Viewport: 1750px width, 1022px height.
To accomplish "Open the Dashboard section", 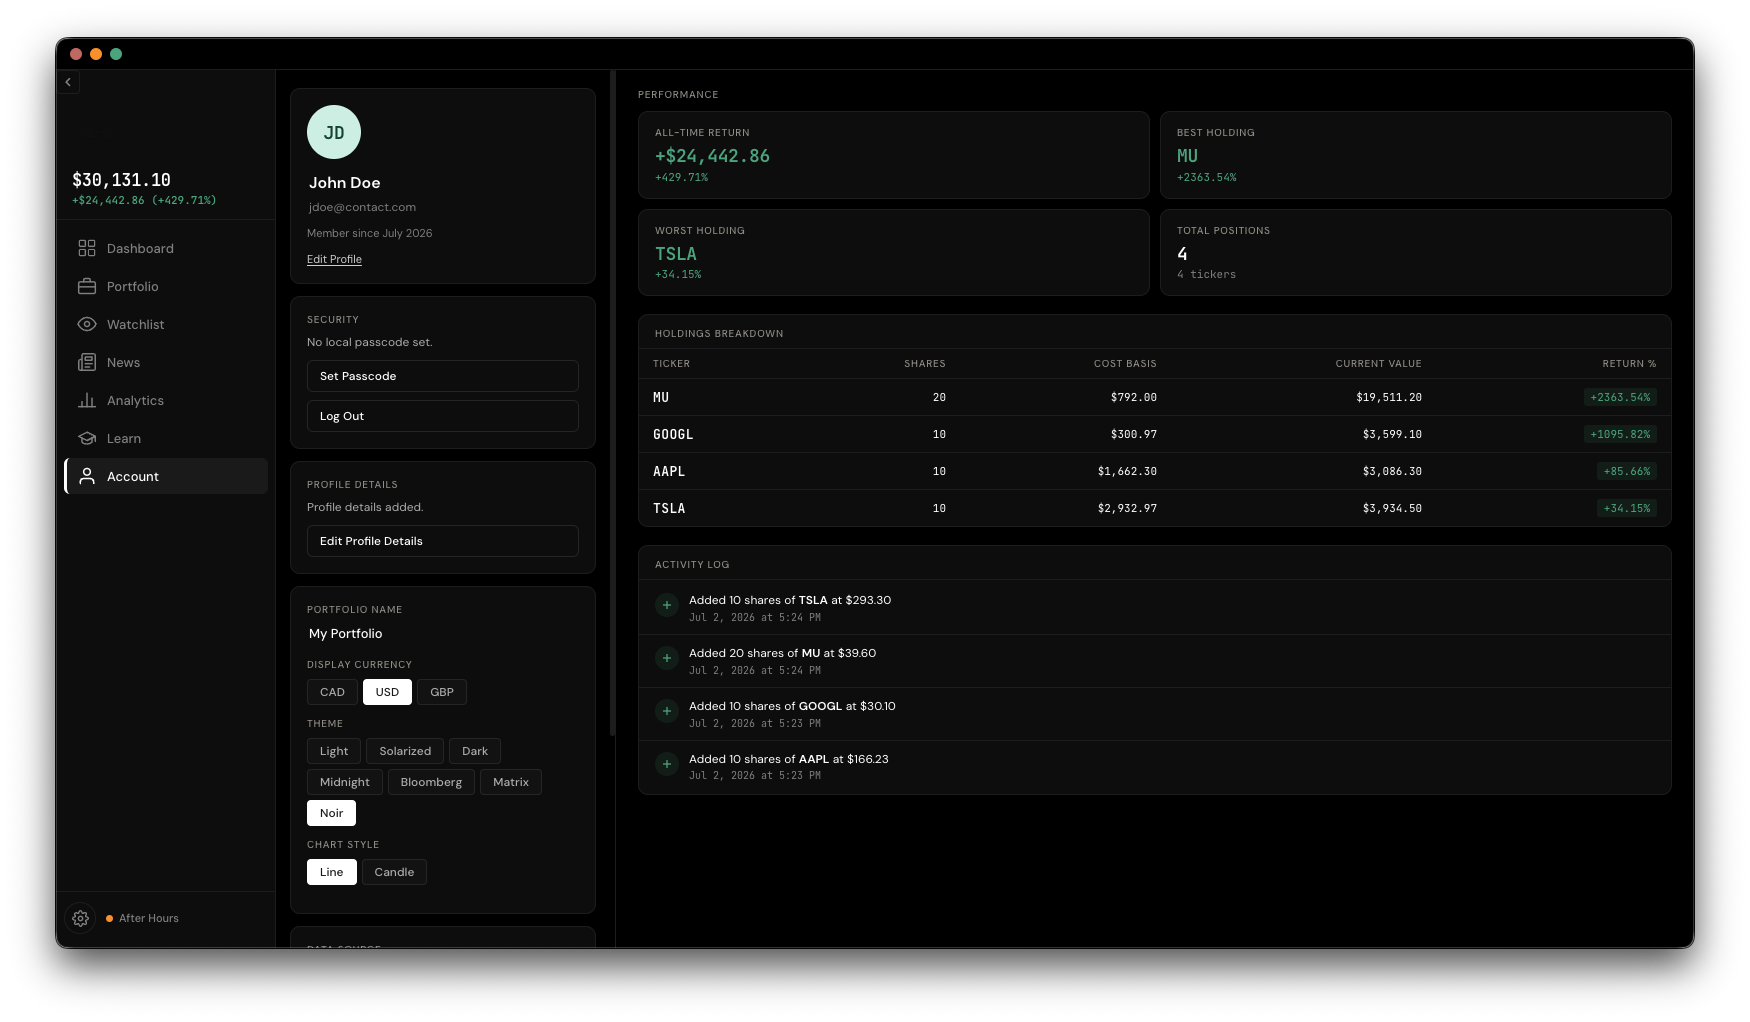I will tap(166, 248).
